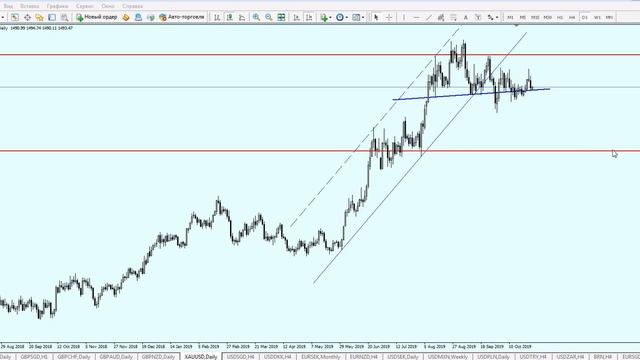The width and height of the screenshot is (640, 360).
Task: Switch timeframe to MN monthly
Action: click(x=609, y=17)
